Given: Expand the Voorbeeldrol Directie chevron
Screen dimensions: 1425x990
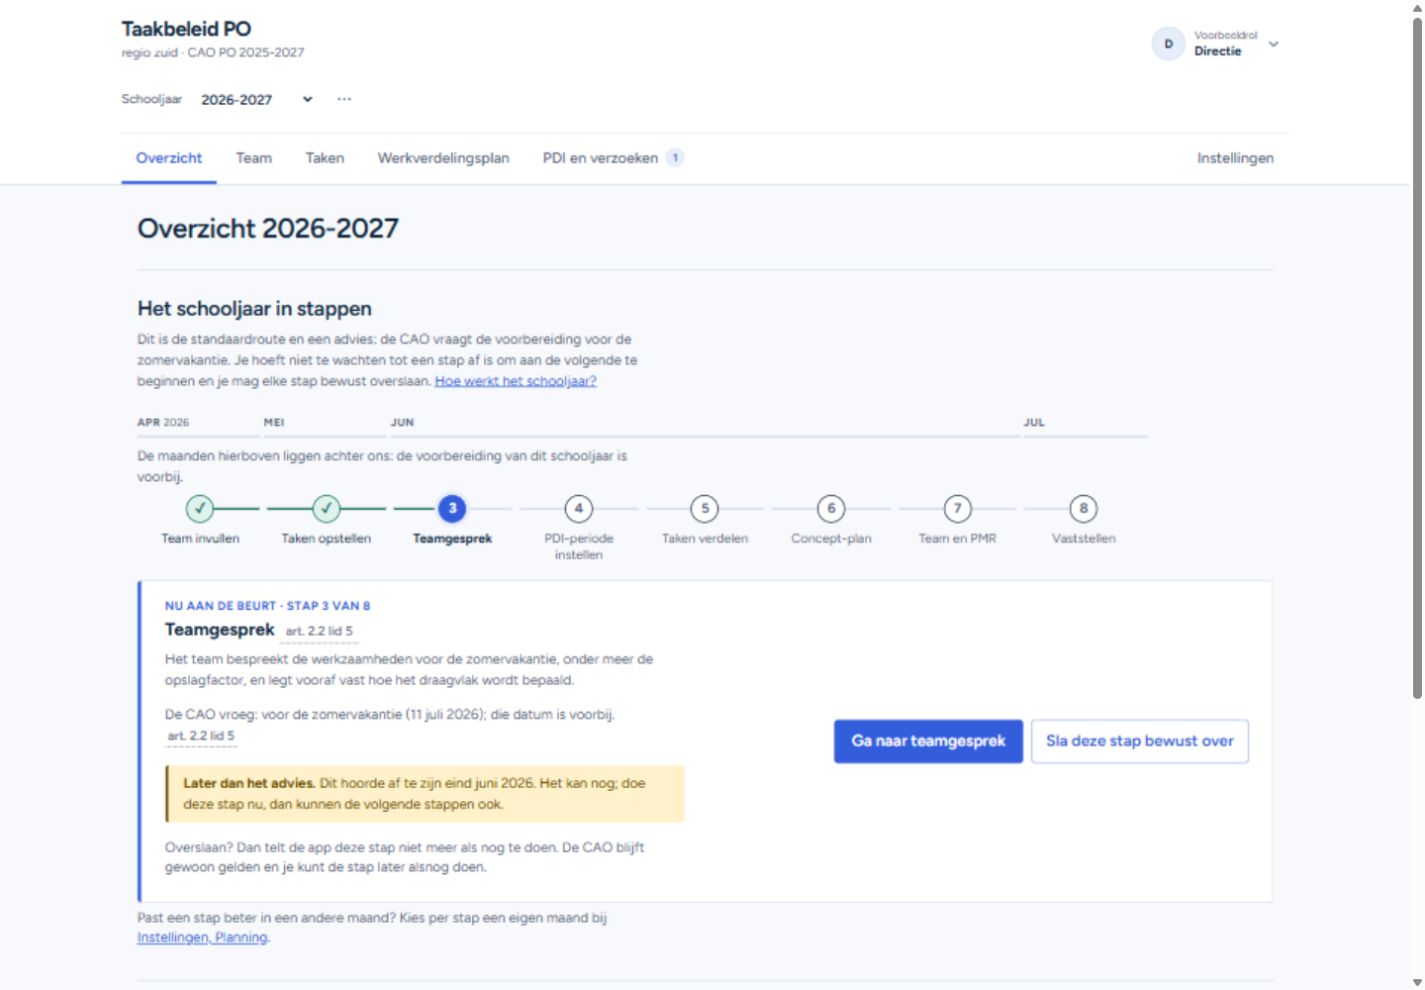Looking at the screenshot, I should point(1273,44).
